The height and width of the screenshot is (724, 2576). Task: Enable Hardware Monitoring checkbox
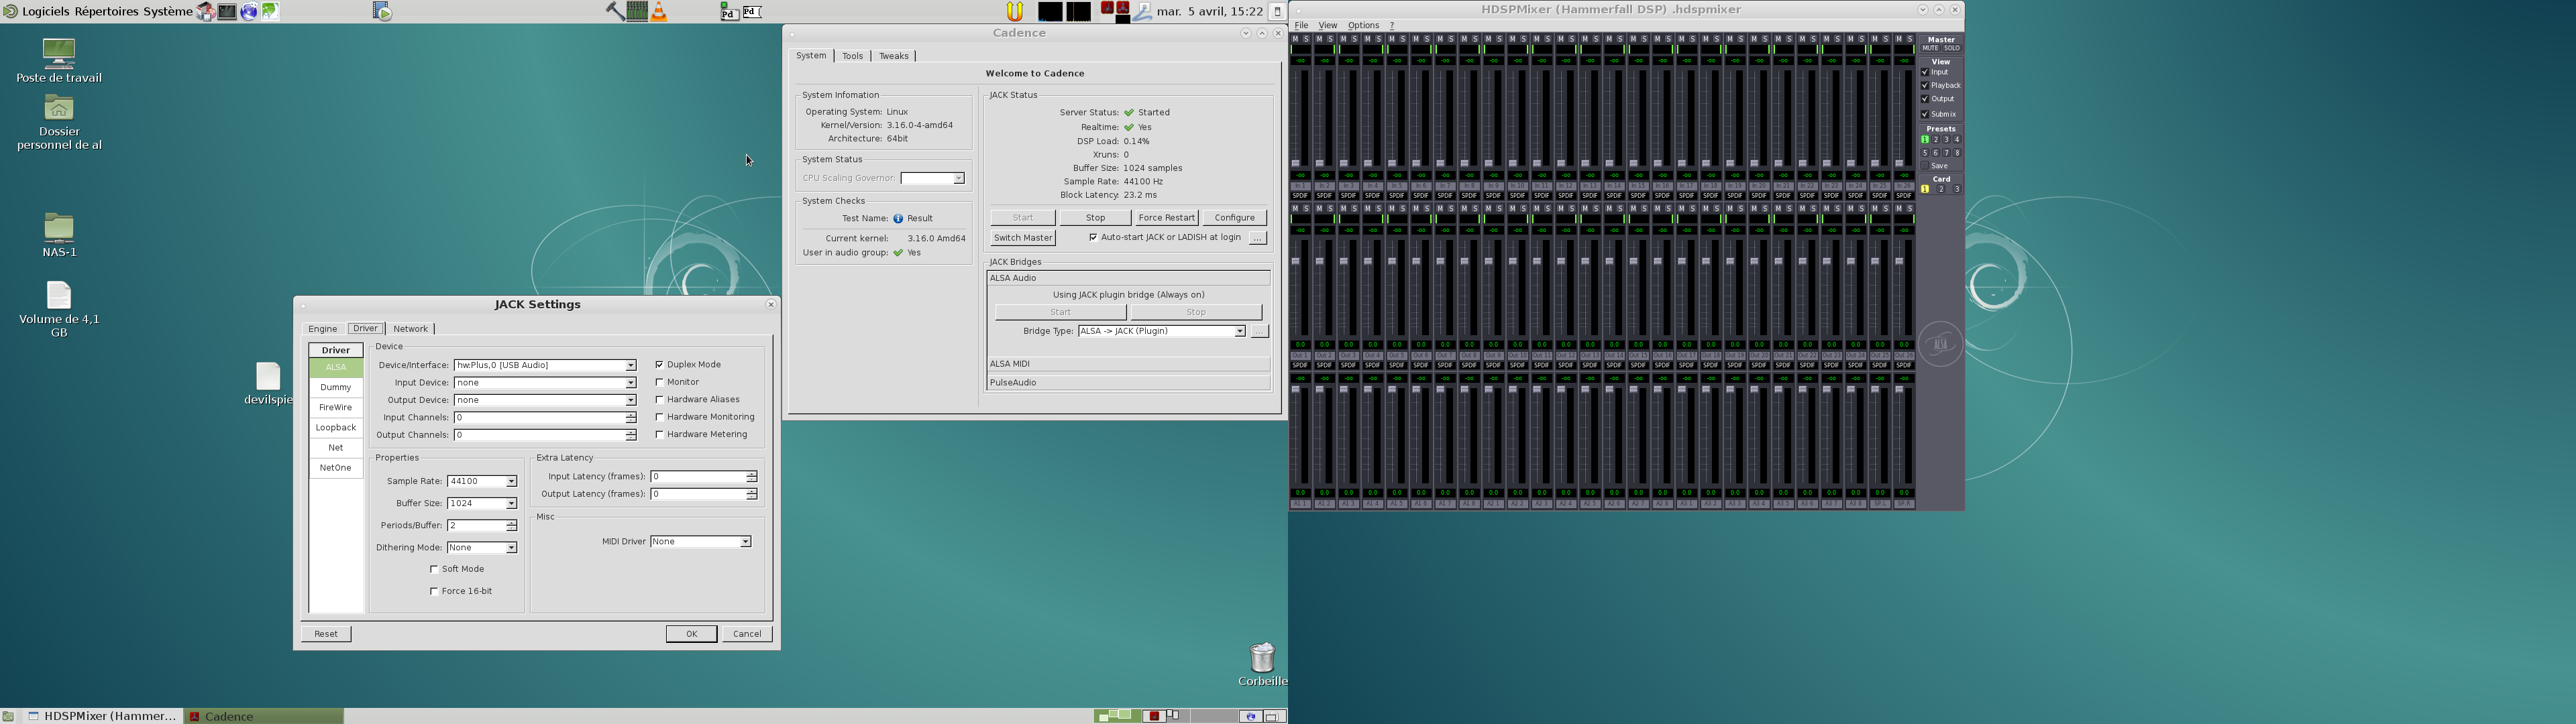(659, 417)
